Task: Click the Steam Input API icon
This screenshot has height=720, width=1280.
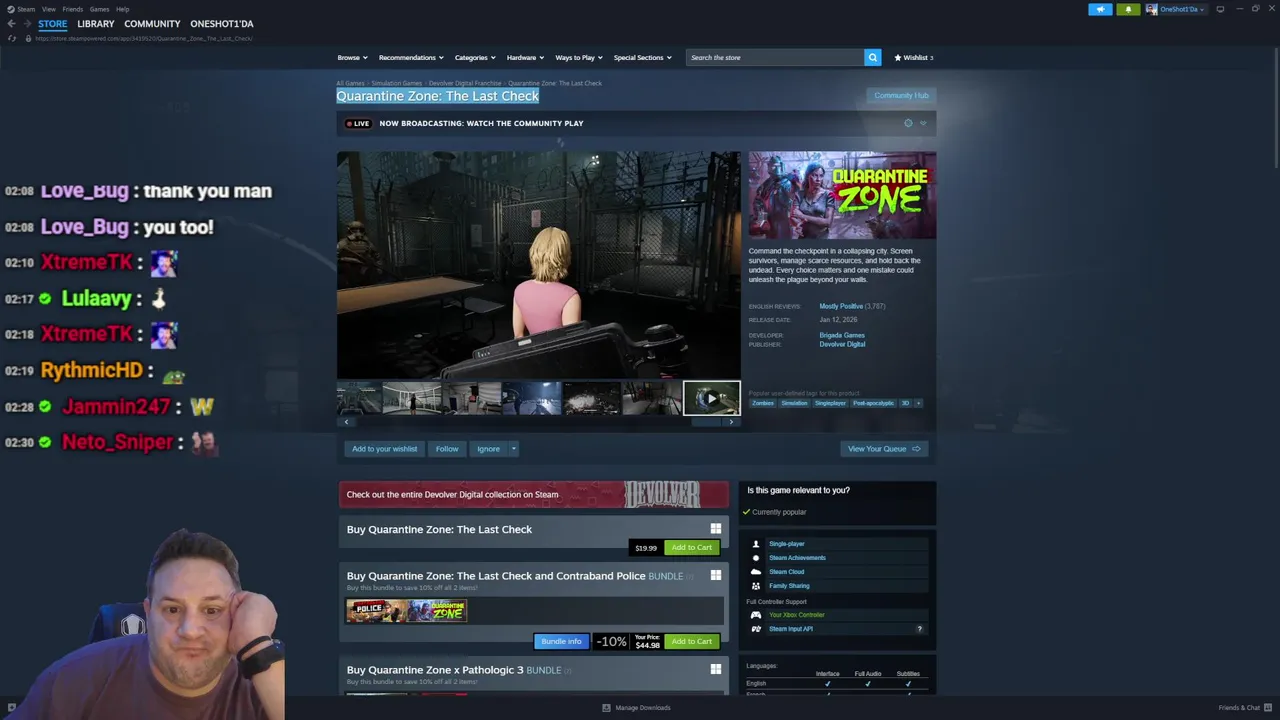Action: 755,629
